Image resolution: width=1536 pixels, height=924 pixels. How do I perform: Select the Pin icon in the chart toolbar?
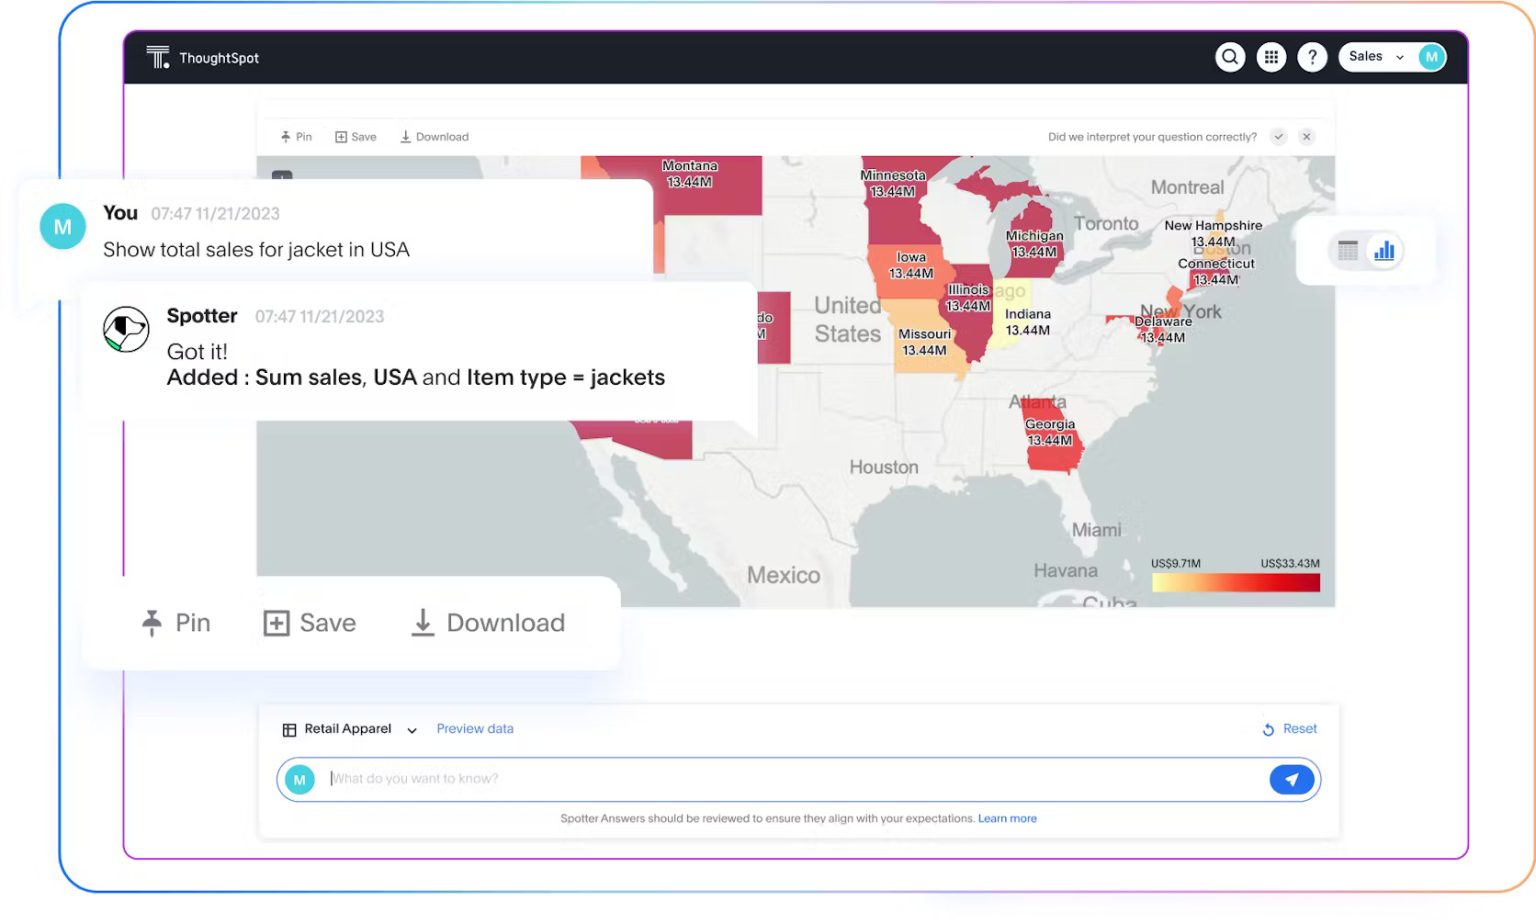point(296,136)
